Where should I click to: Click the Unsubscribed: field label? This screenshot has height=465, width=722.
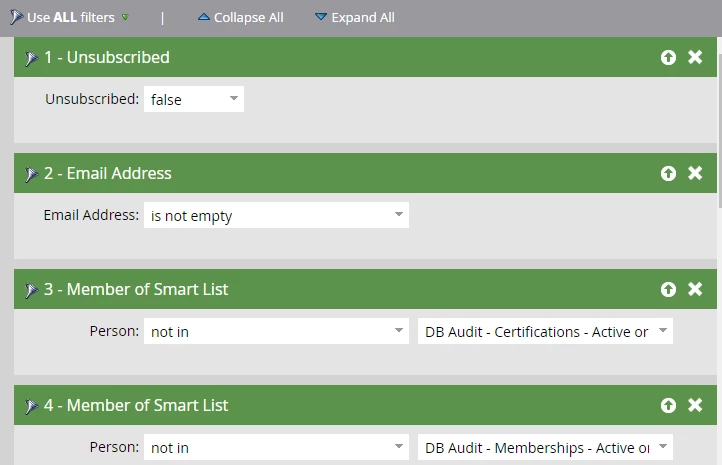pyautogui.click(x=92, y=99)
